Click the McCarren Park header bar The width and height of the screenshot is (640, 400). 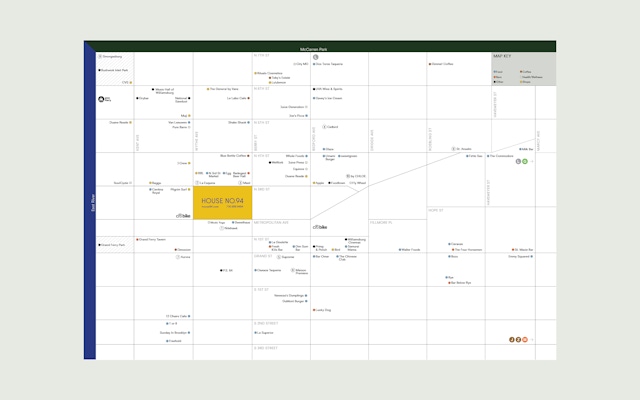coord(319,47)
